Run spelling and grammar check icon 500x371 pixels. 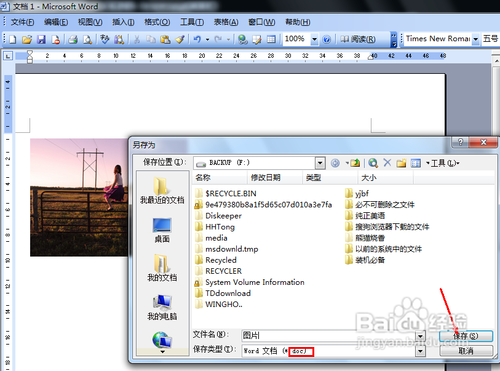pyautogui.click(x=105, y=40)
